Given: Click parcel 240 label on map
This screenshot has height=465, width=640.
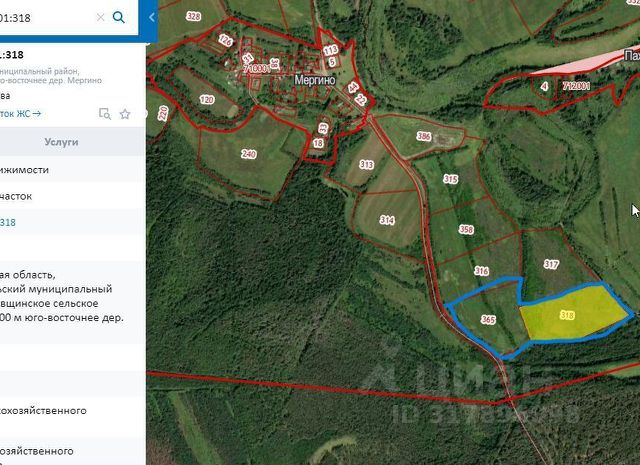Looking at the screenshot, I should click(x=249, y=154).
